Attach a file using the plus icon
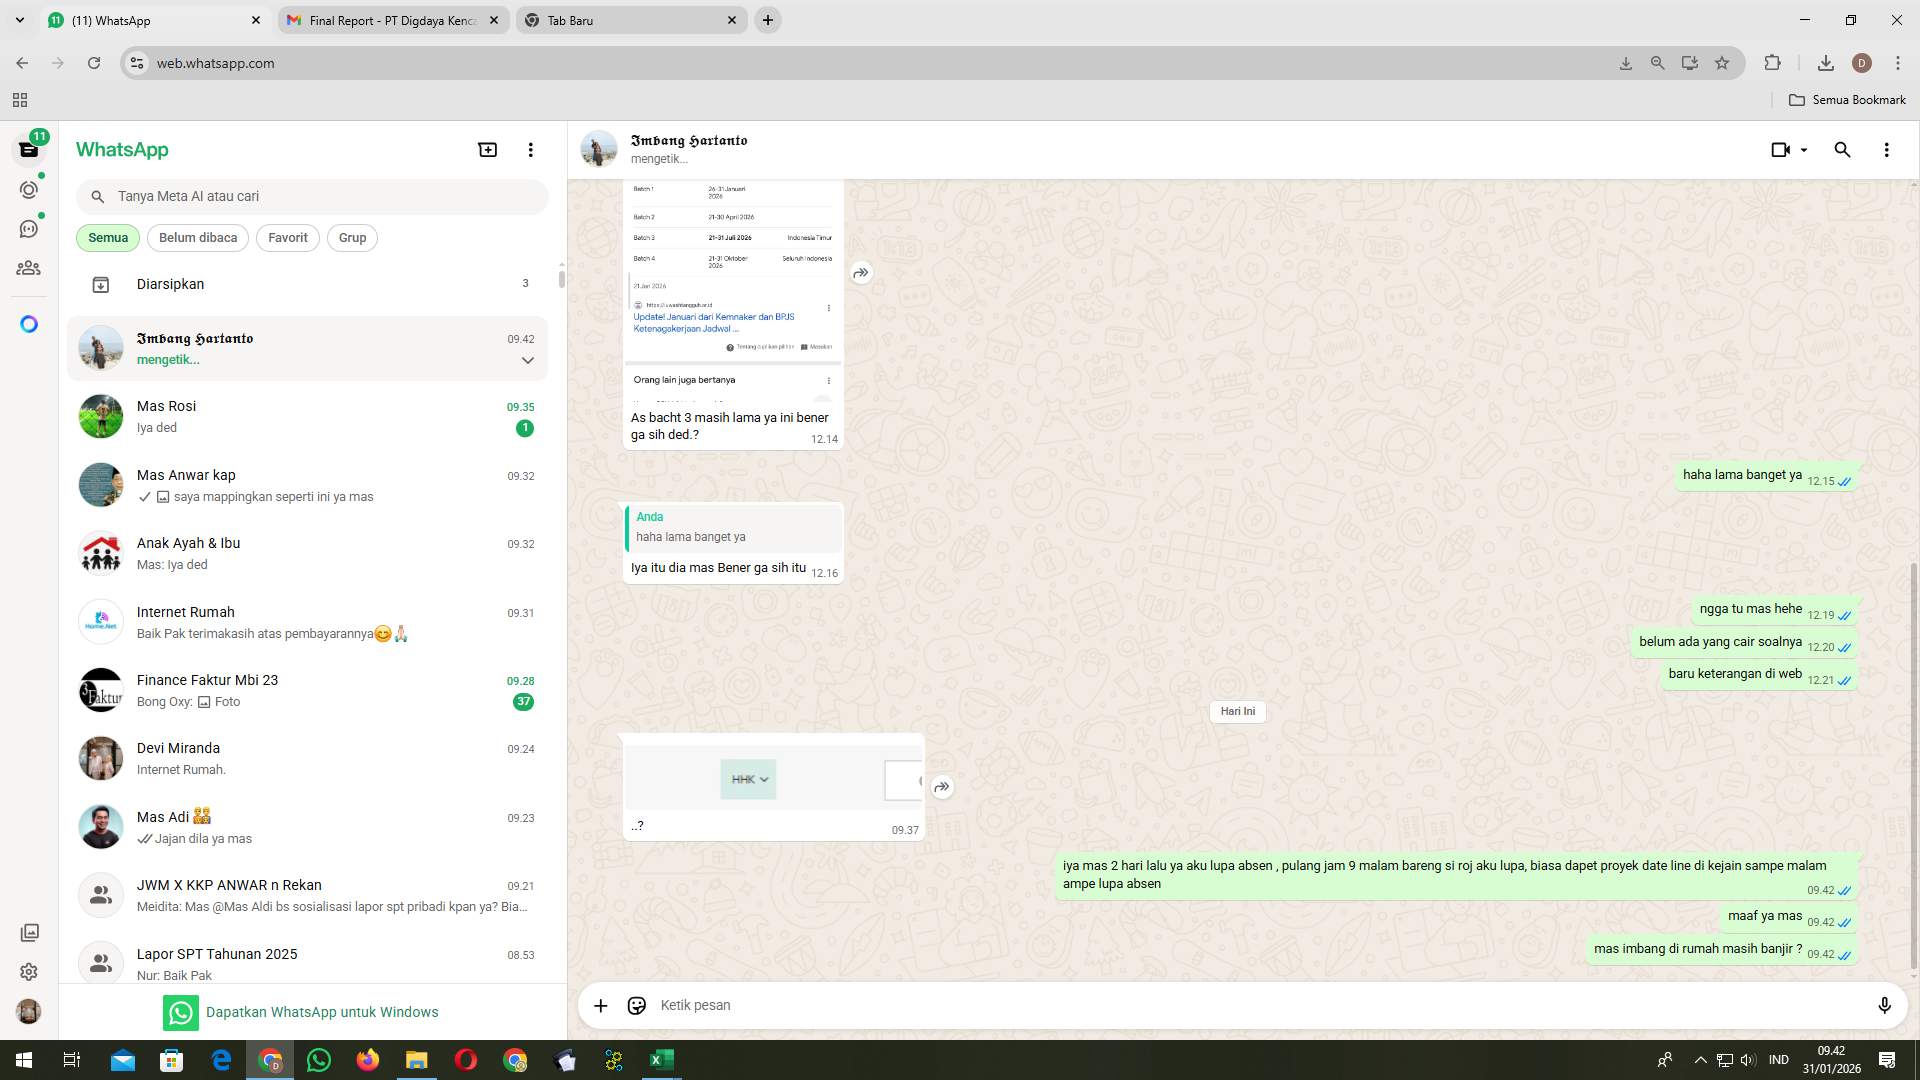The height and width of the screenshot is (1080, 1920). tap(600, 1005)
